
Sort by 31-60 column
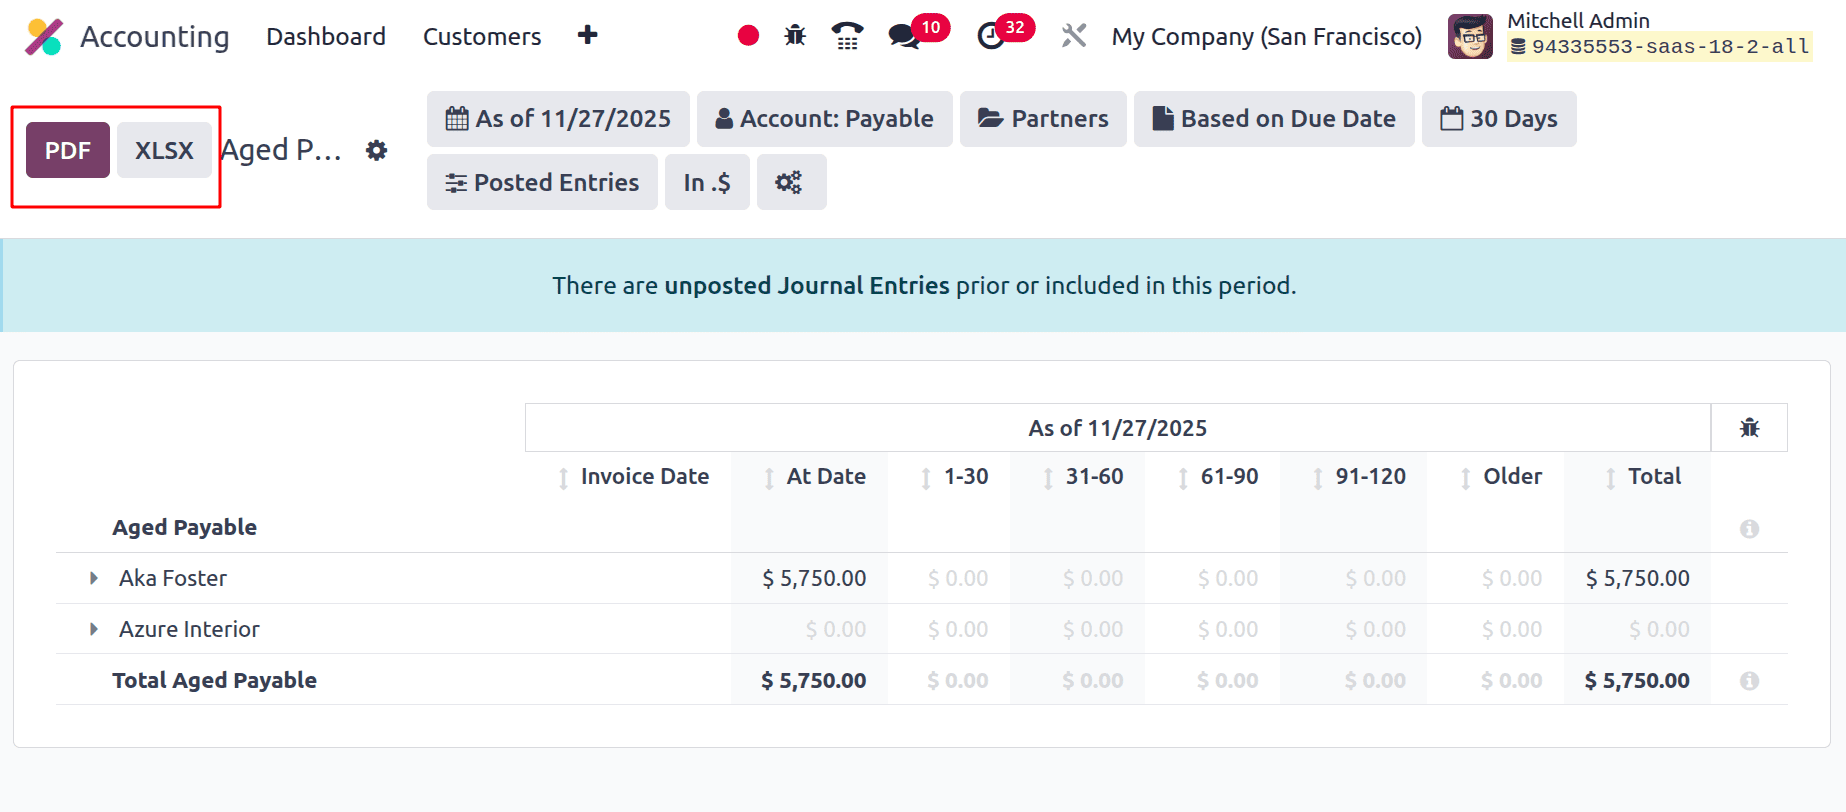pos(1082,477)
